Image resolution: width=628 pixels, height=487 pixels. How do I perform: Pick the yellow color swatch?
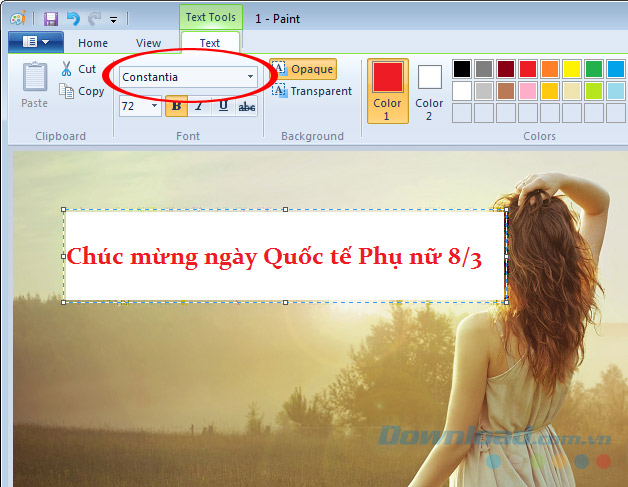click(572, 69)
